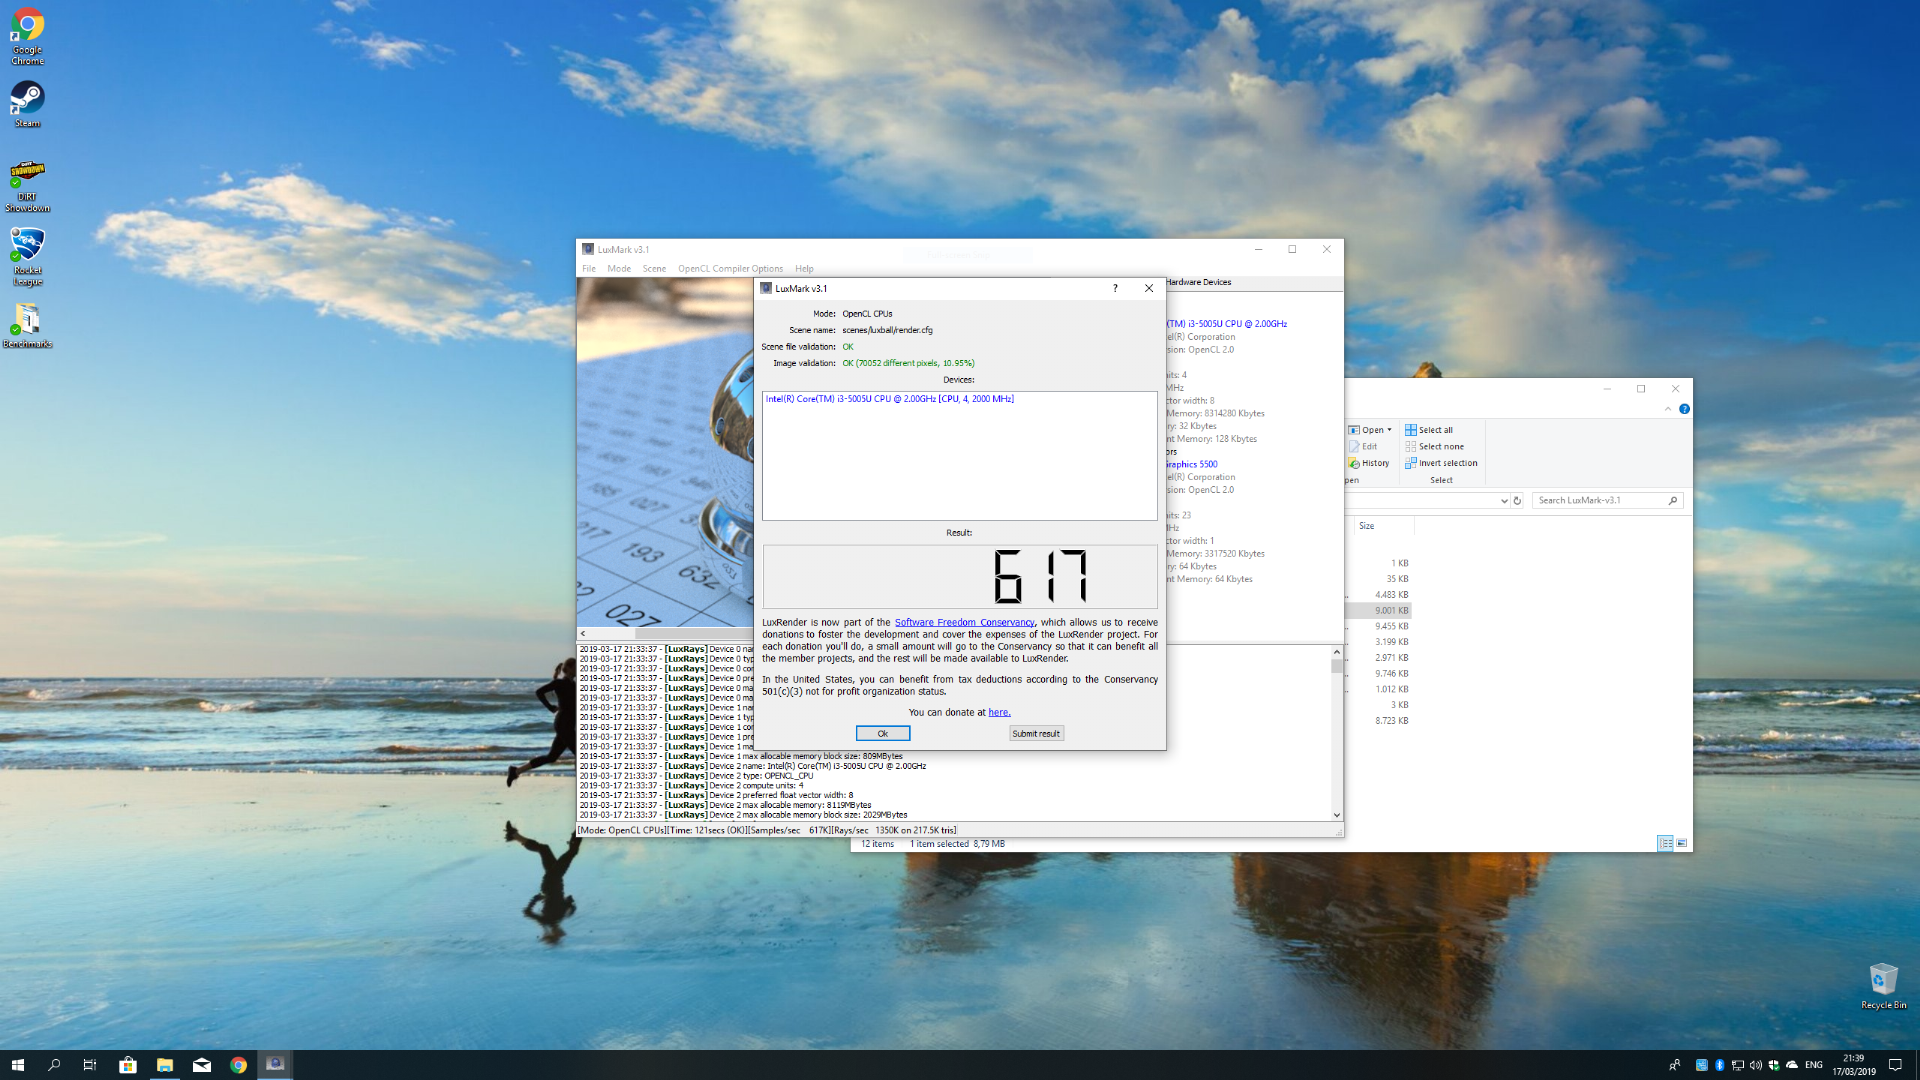Image resolution: width=1920 pixels, height=1080 pixels.
Task: Click the log panel scroll up arrow
Action: tap(1337, 652)
